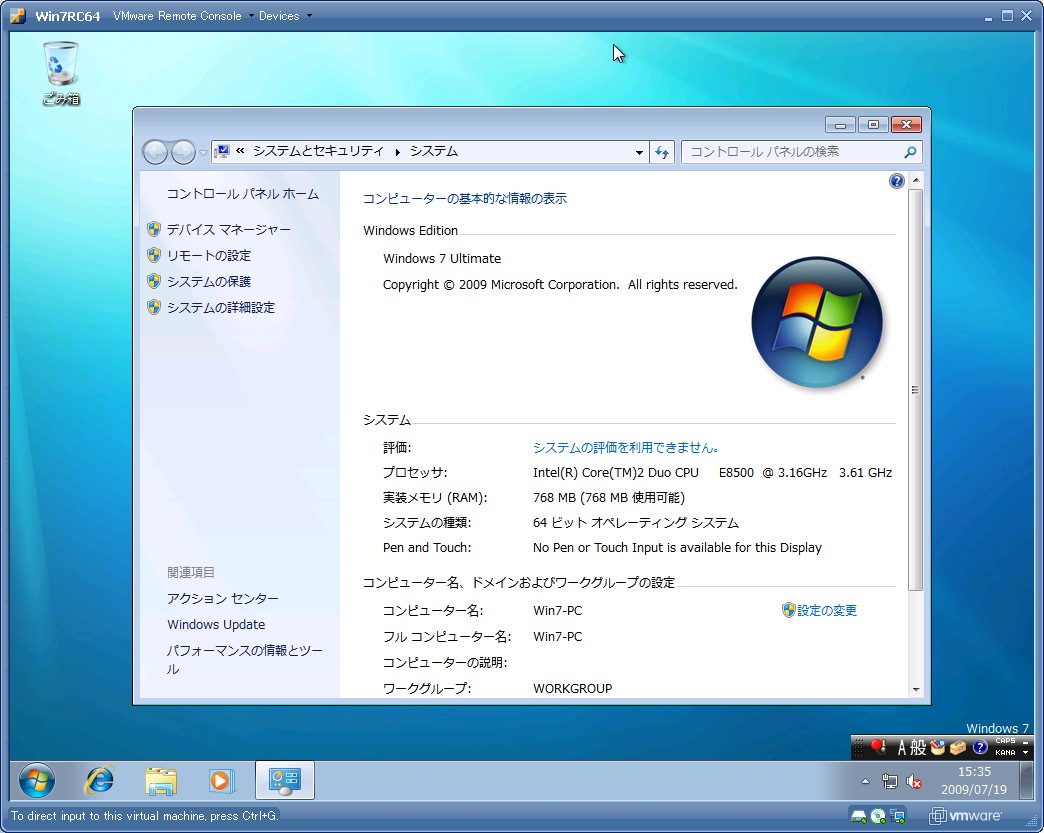The width and height of the screenshot is (1044, 833).
Task: Open the Recycle Bin (ごみ箱) desktop icon
Action: click(x=61, y=73)
